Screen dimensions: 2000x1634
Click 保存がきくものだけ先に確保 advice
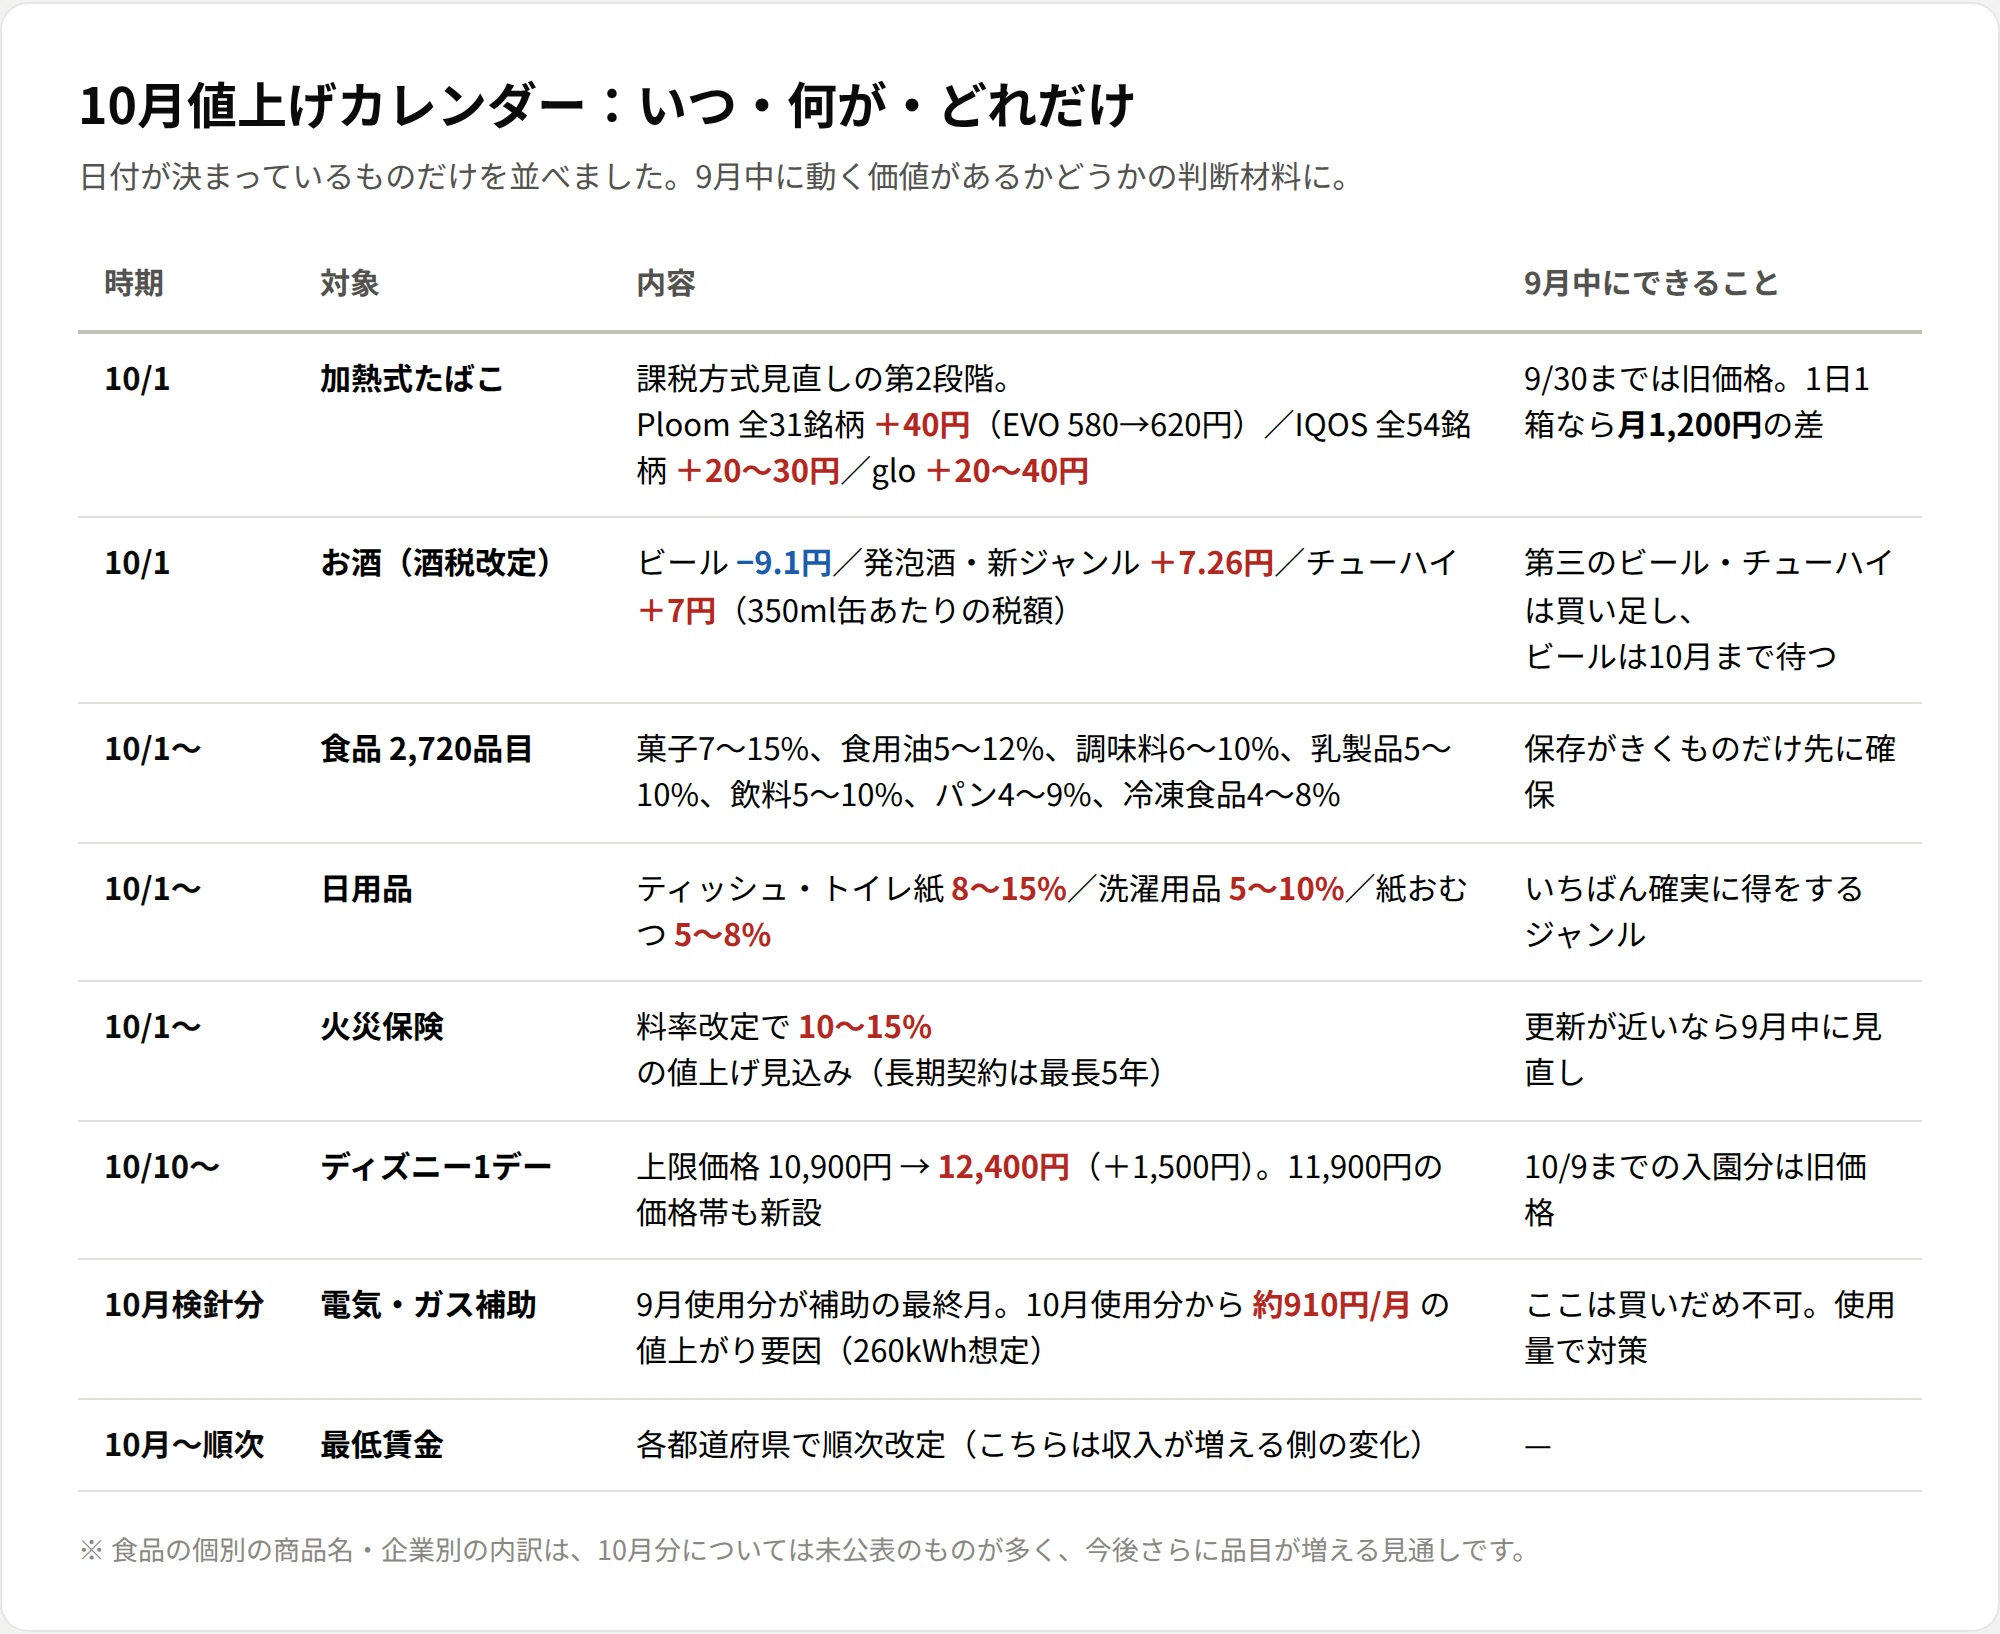click(1709, 772)
